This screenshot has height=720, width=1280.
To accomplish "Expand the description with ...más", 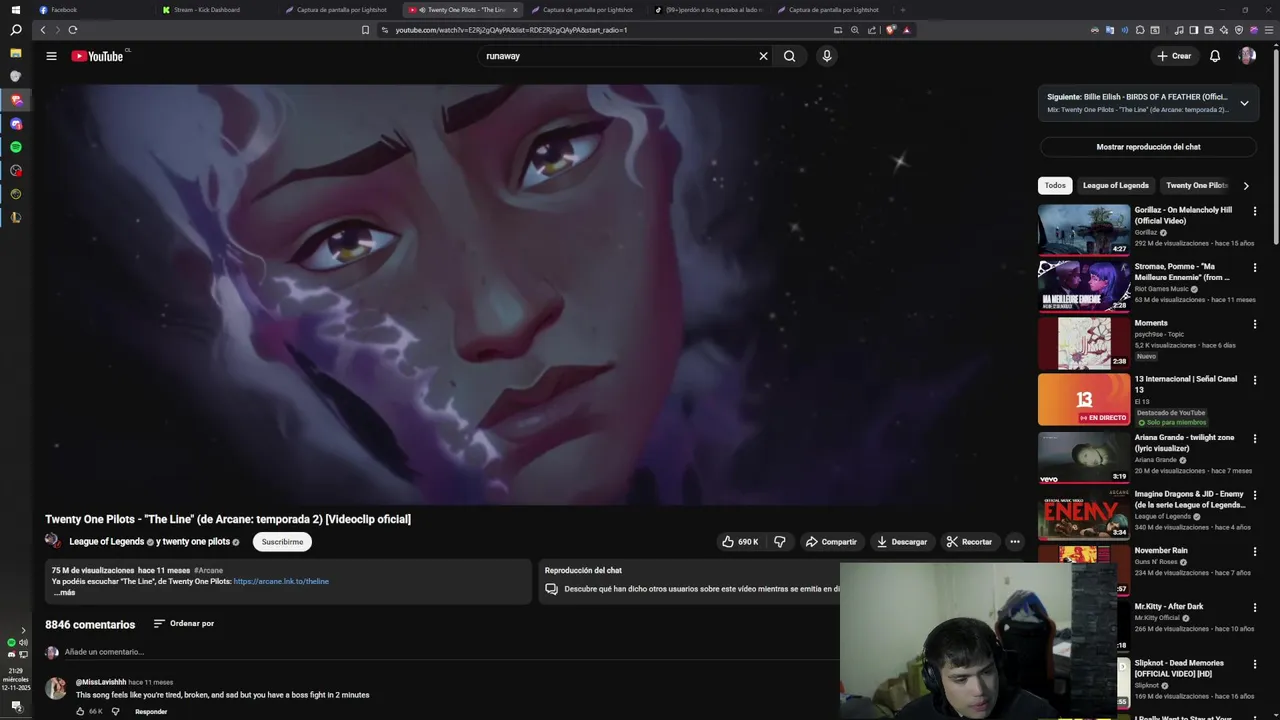I will [x=64, y=593].
